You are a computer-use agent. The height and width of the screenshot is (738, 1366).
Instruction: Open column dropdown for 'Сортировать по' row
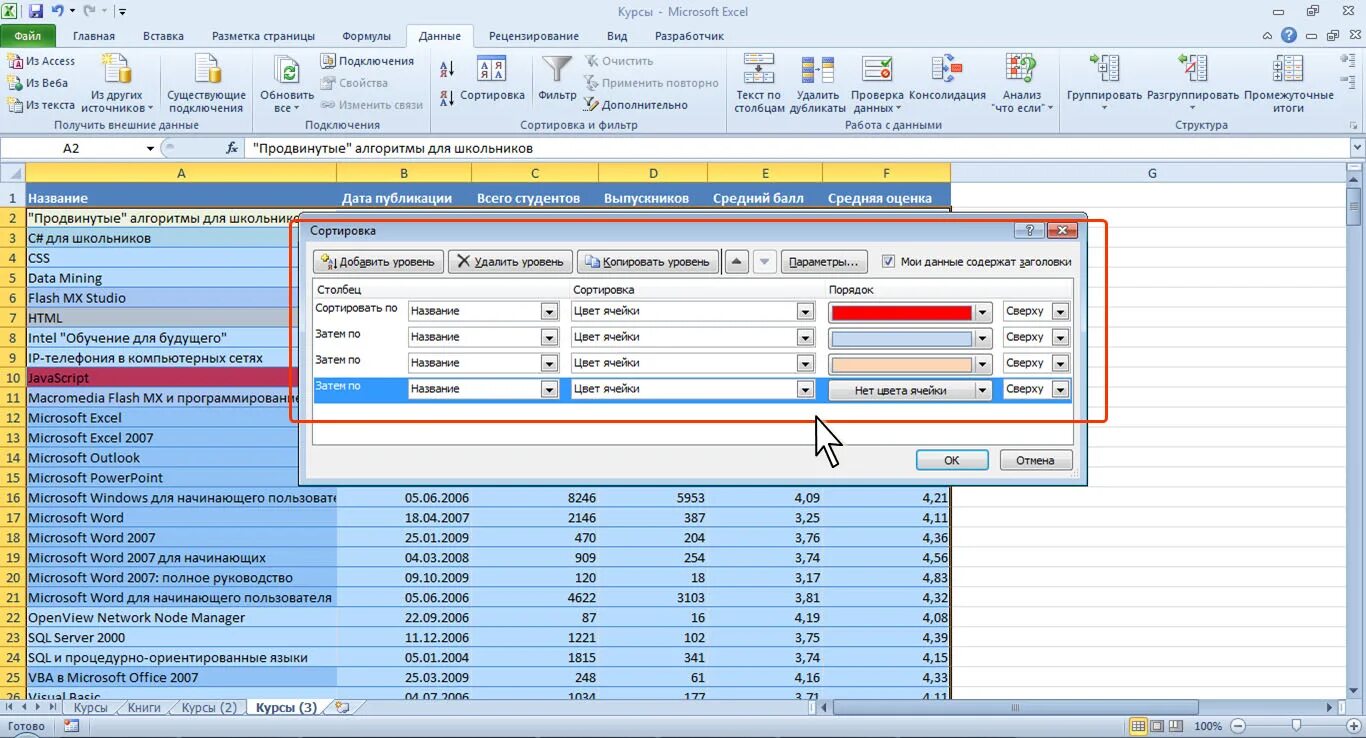coord(549,311)
